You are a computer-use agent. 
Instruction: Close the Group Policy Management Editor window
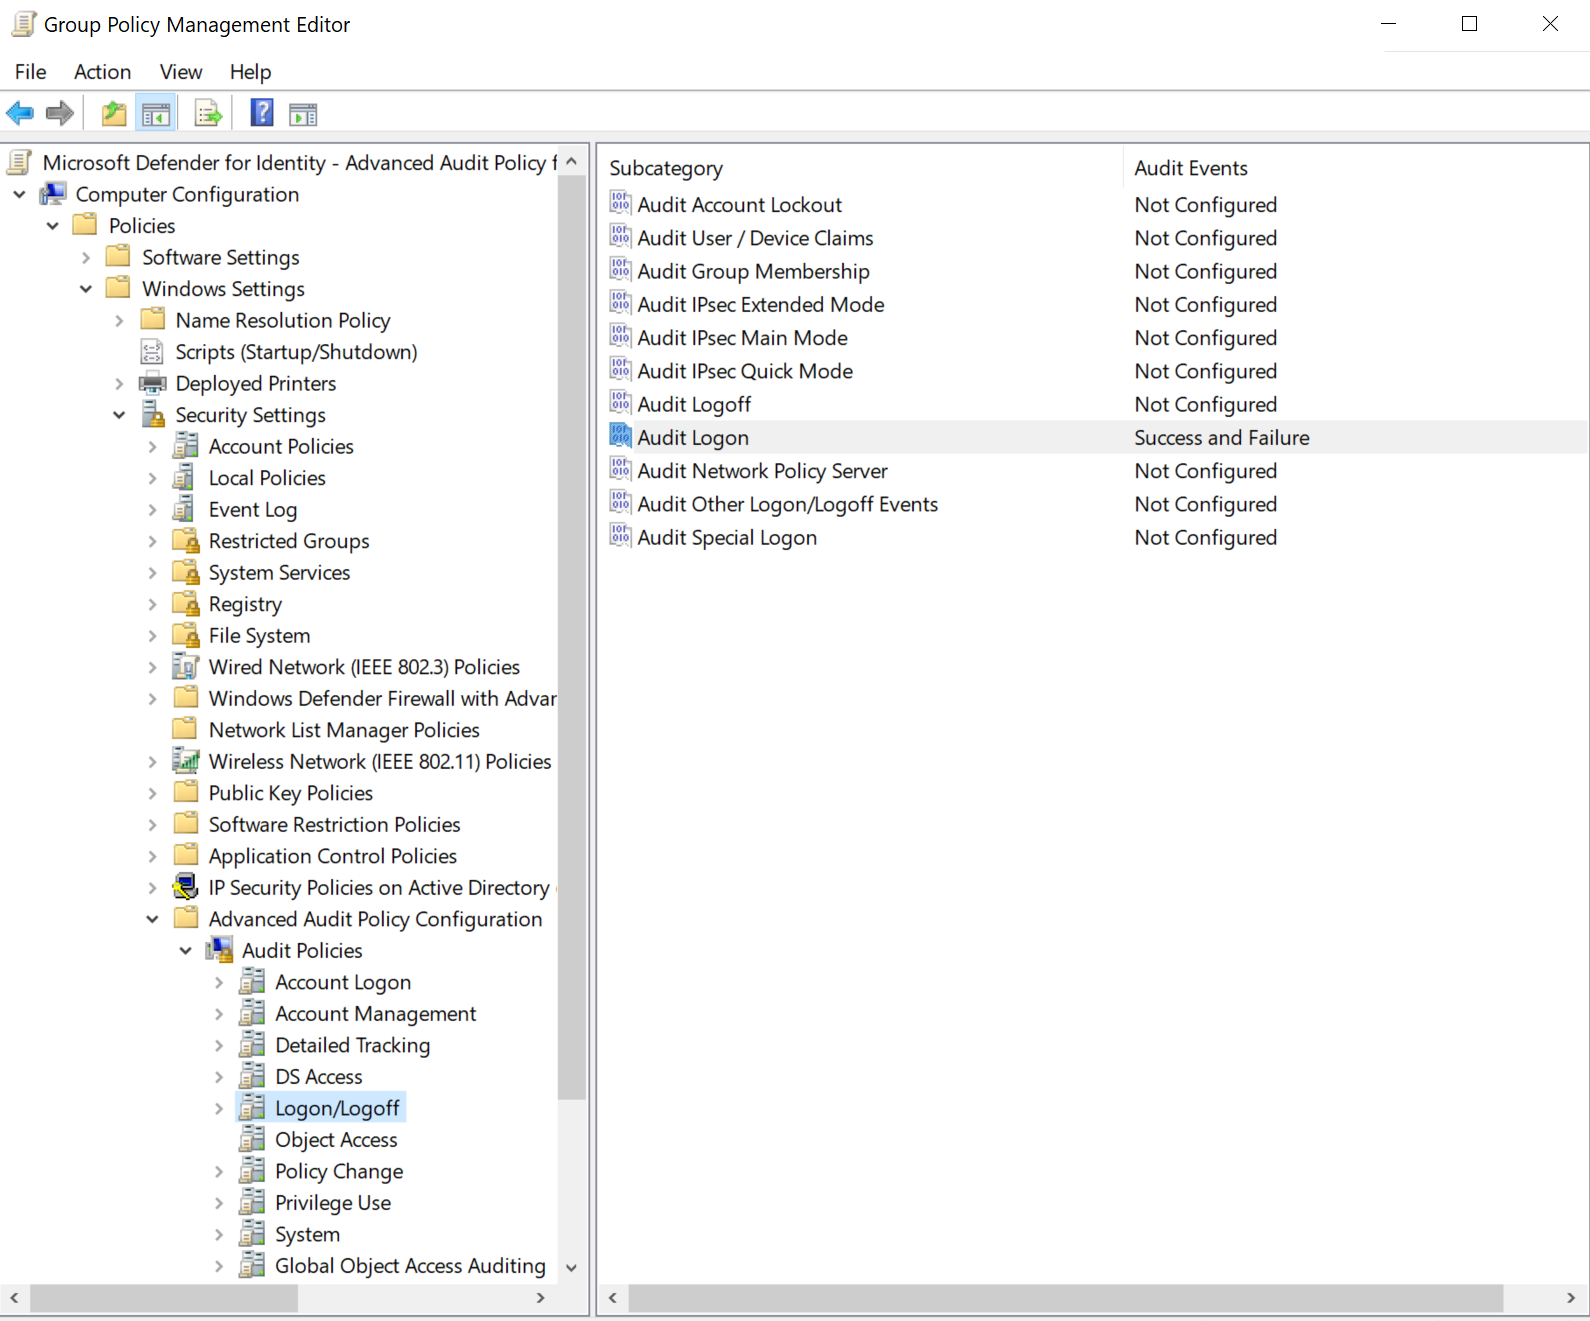click(x=1550, y=24)
